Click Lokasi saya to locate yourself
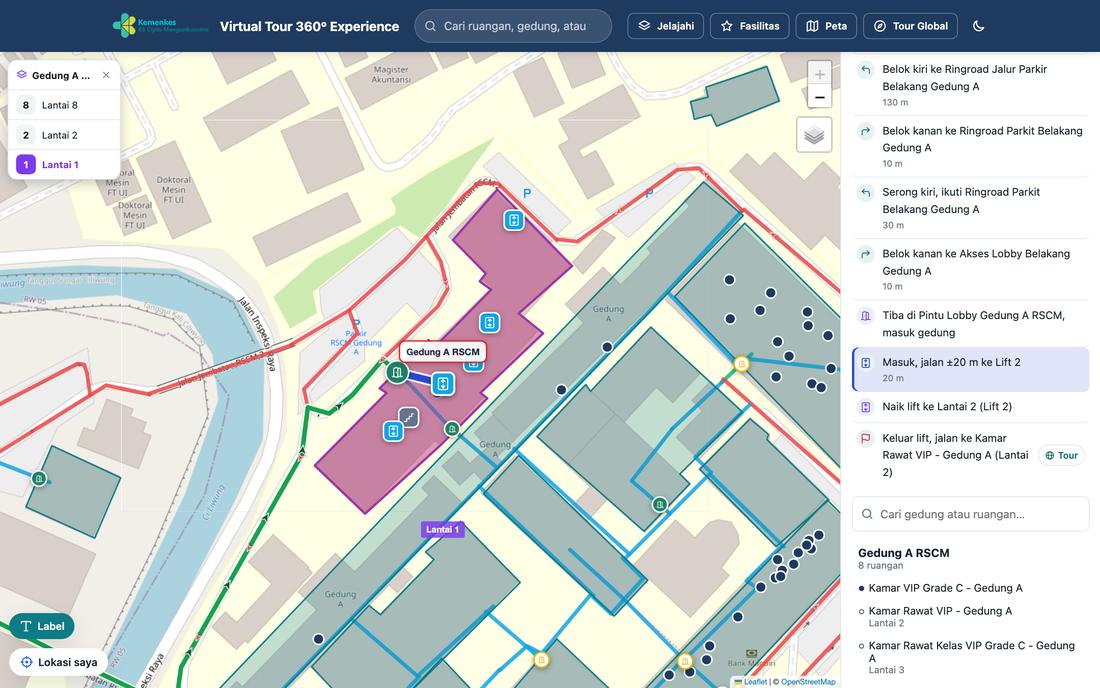 click(59, 662)
